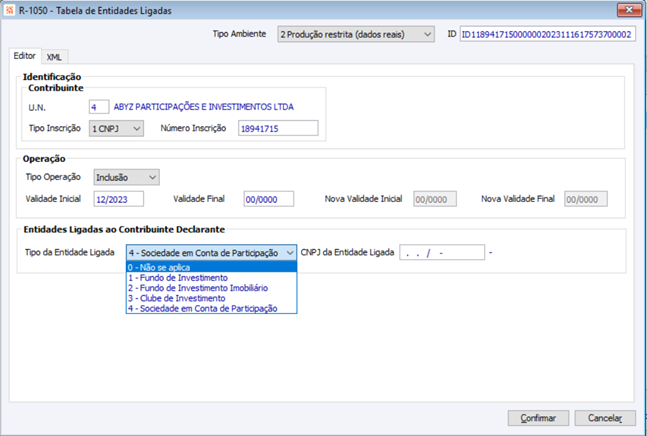
Task: Click the Entidades Ligadas ao Contribuinte Declarante heading
Action: tap(124, 230)
